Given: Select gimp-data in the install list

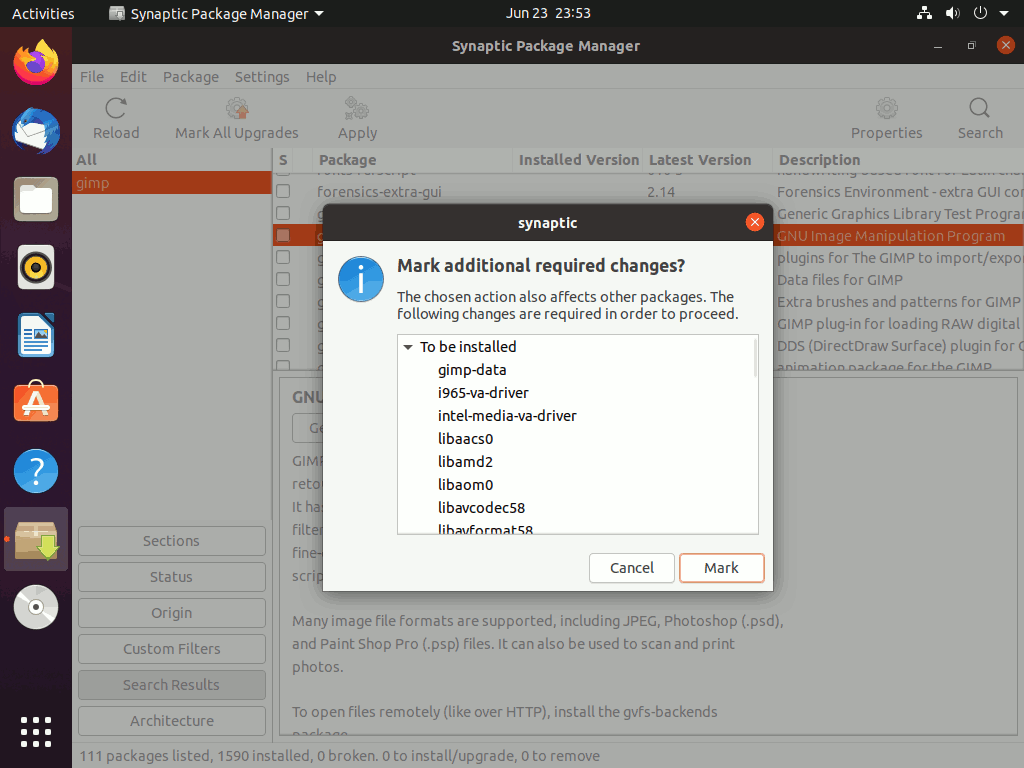Looking at the screenshot, I should pos(472,370).
